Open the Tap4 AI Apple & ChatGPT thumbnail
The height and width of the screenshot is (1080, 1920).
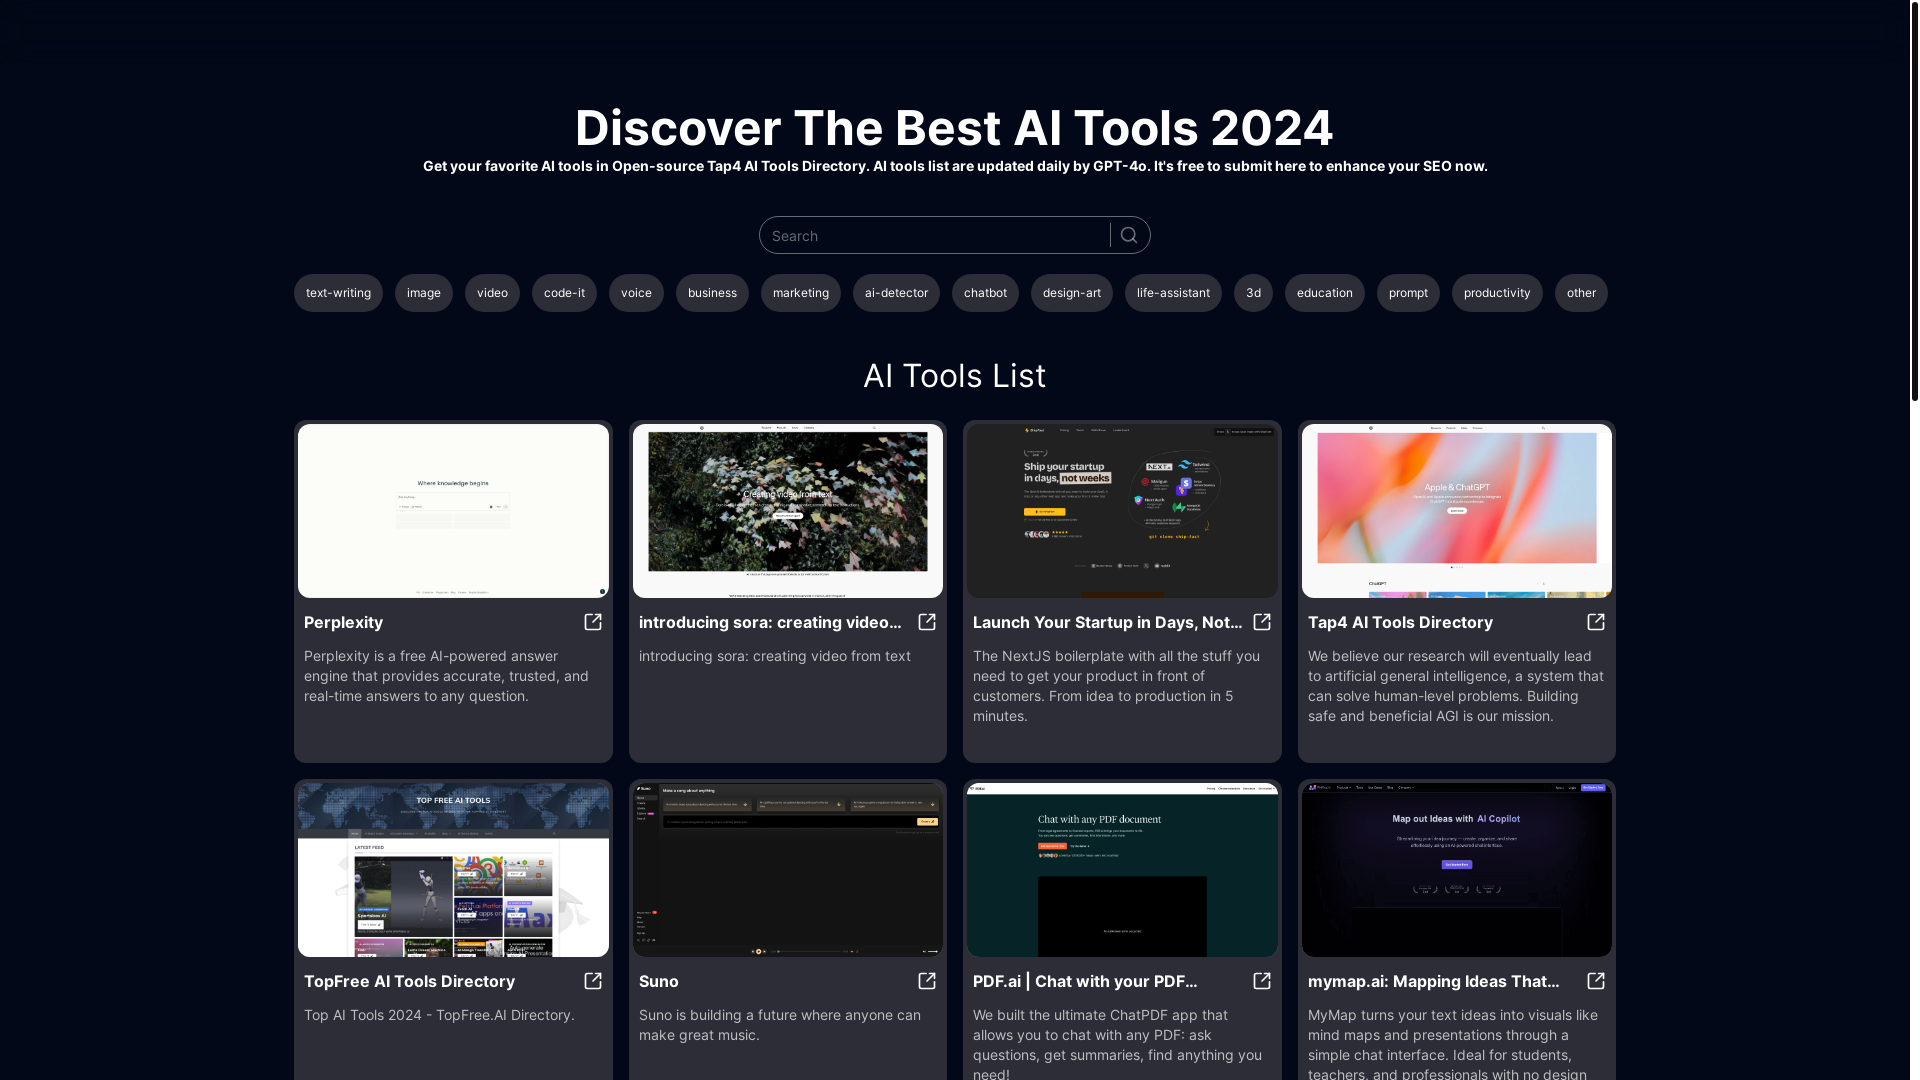coord(1457,511)
